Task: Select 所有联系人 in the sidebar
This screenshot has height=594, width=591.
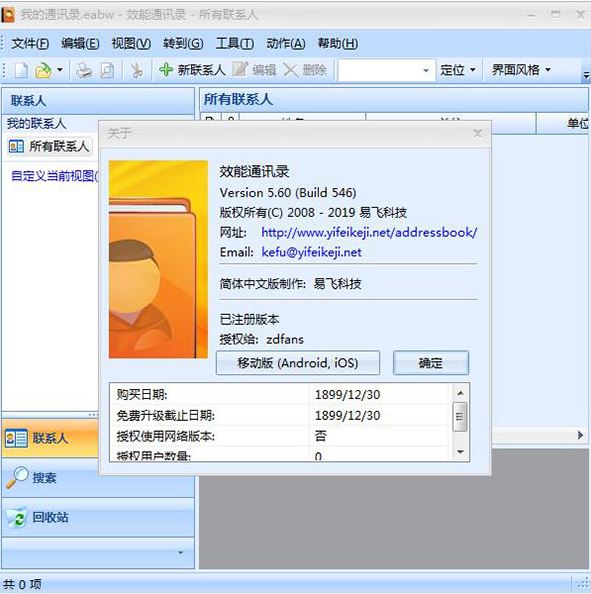Action: click(50, 146)
